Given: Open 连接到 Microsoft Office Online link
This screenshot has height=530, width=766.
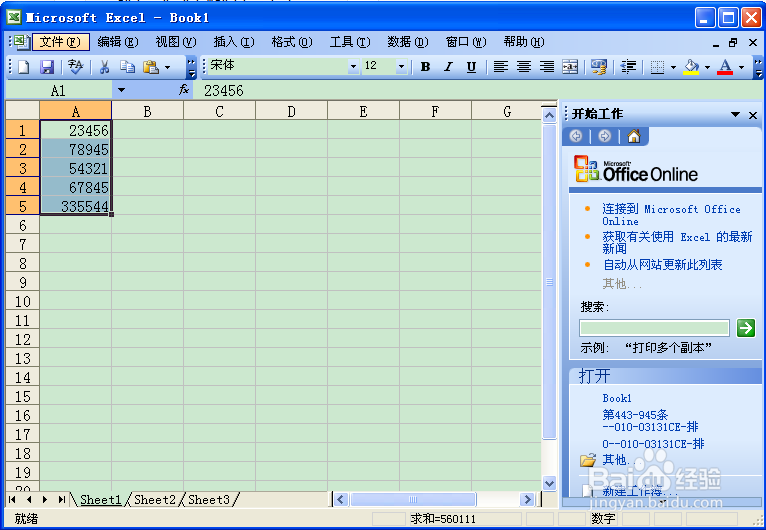Looking at the screenshot, I should tap(671, 215).
